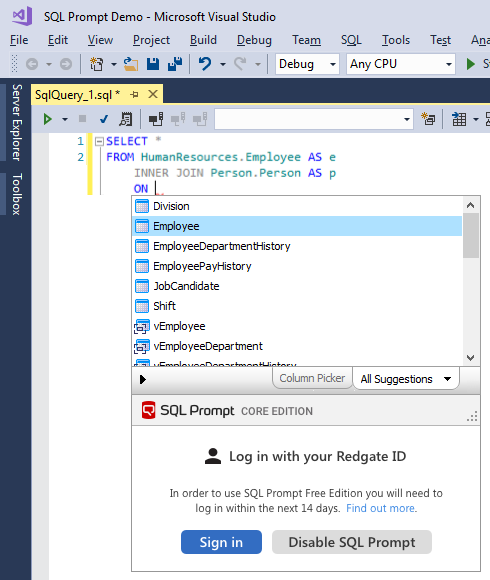Follow the Find out more link
Viewport: 490px width, 580px height.
pos(381,508)
